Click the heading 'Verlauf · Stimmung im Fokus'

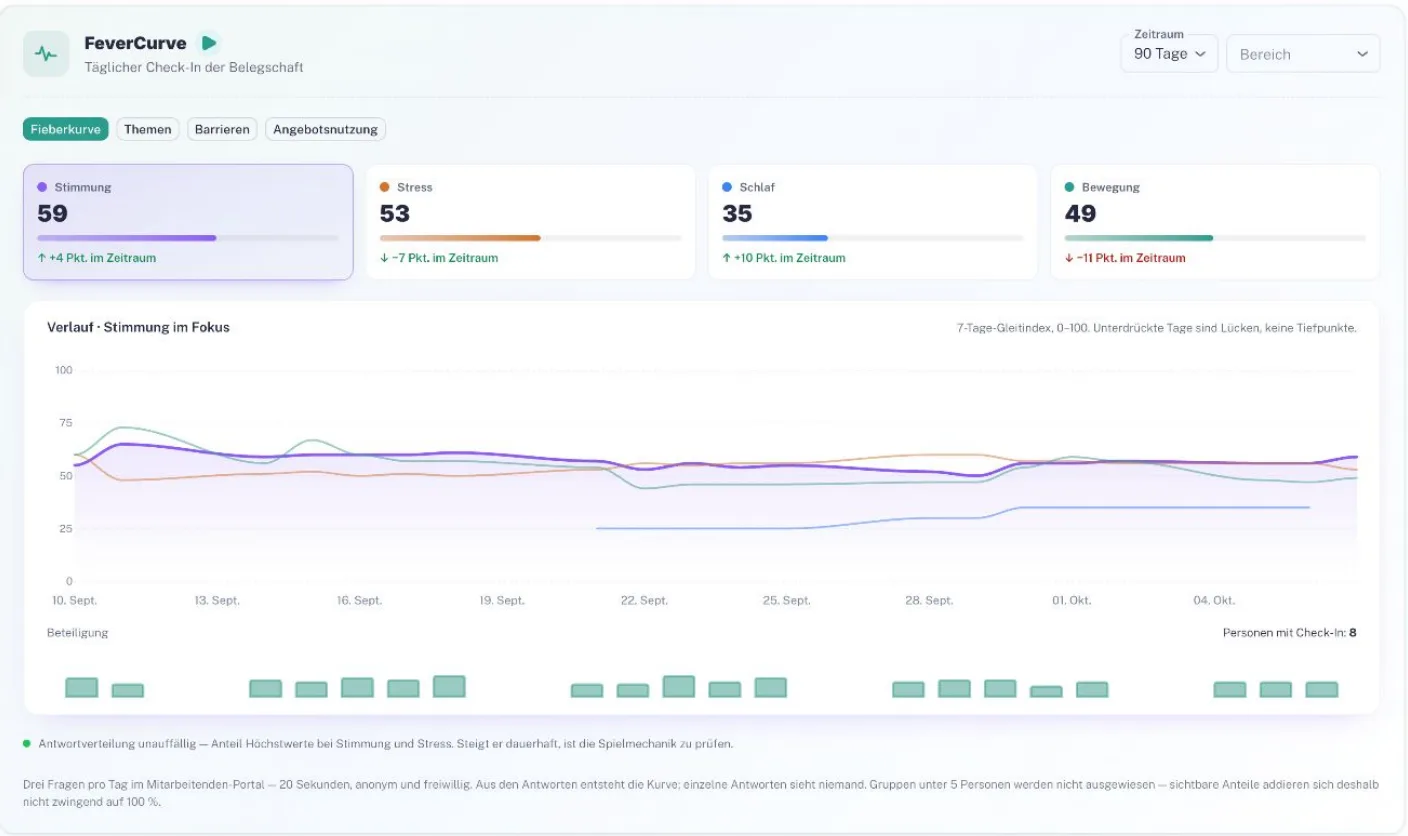(x=138, y=327)
